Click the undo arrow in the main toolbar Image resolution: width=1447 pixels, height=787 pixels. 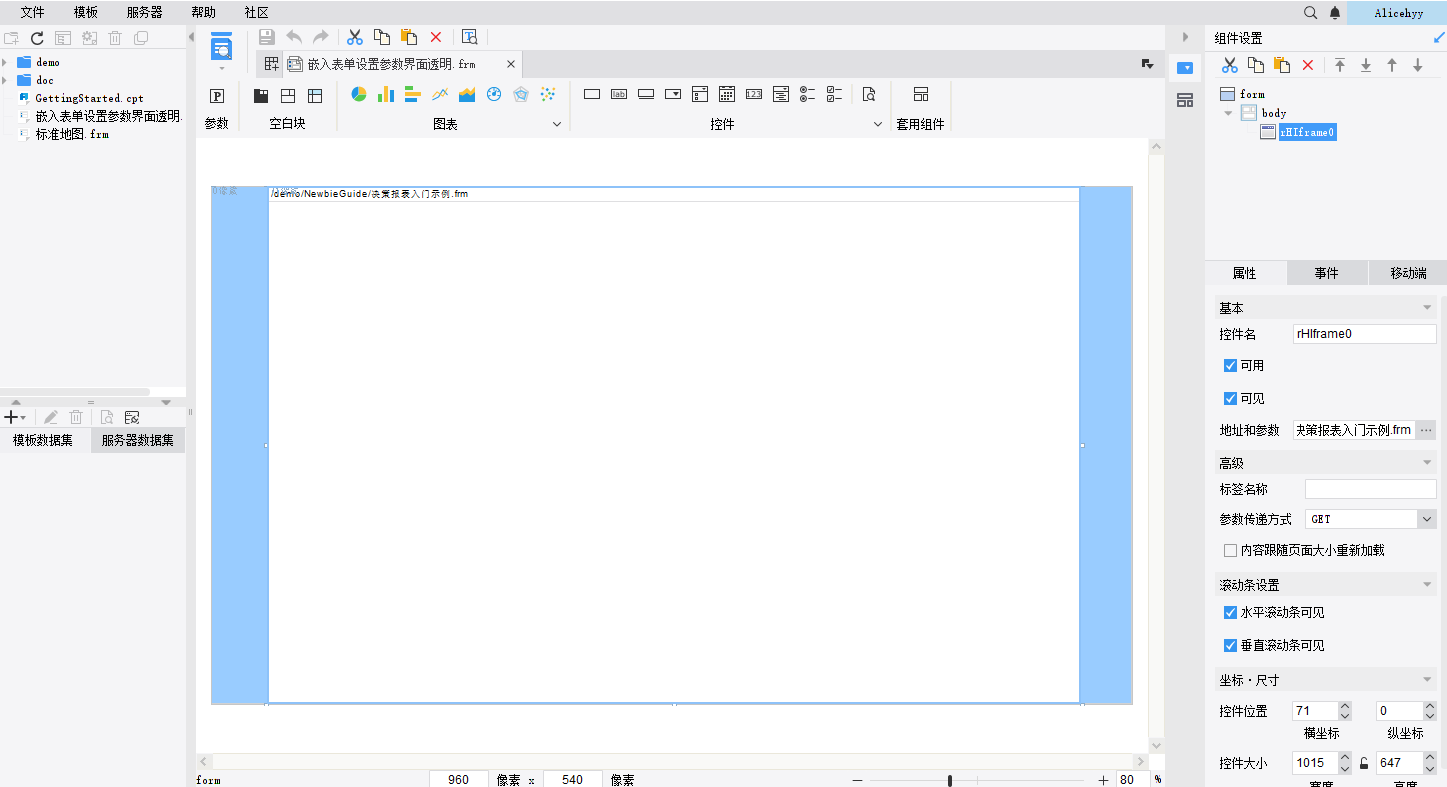point(294,37)
